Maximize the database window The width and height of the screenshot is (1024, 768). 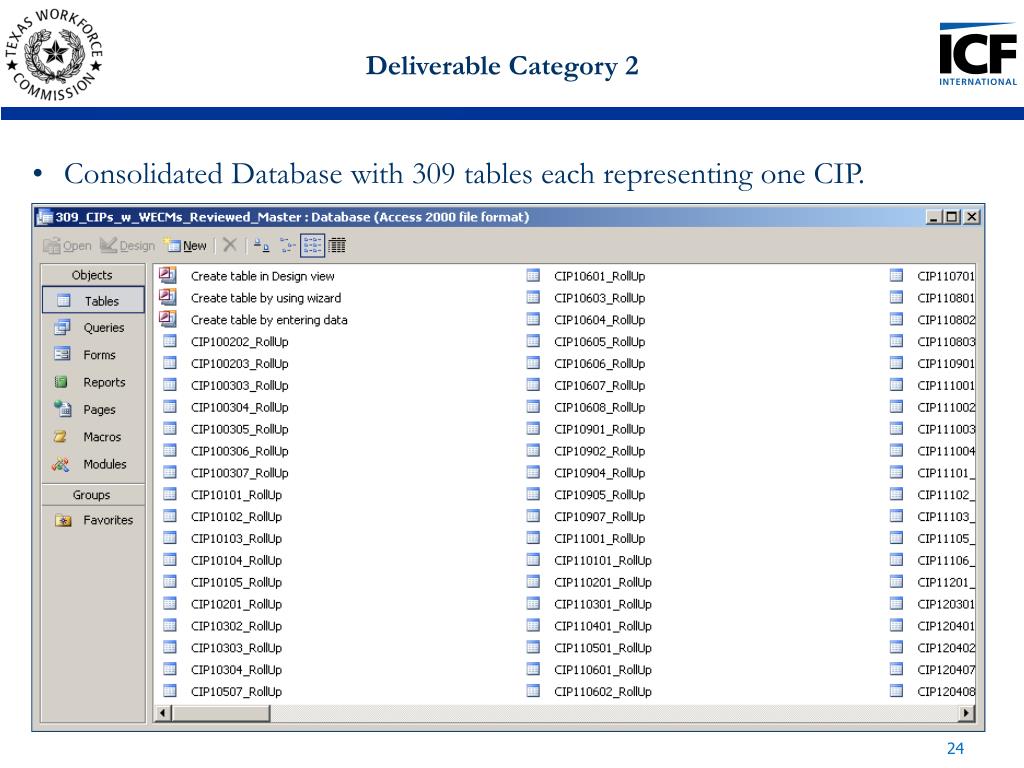[952, 216]
